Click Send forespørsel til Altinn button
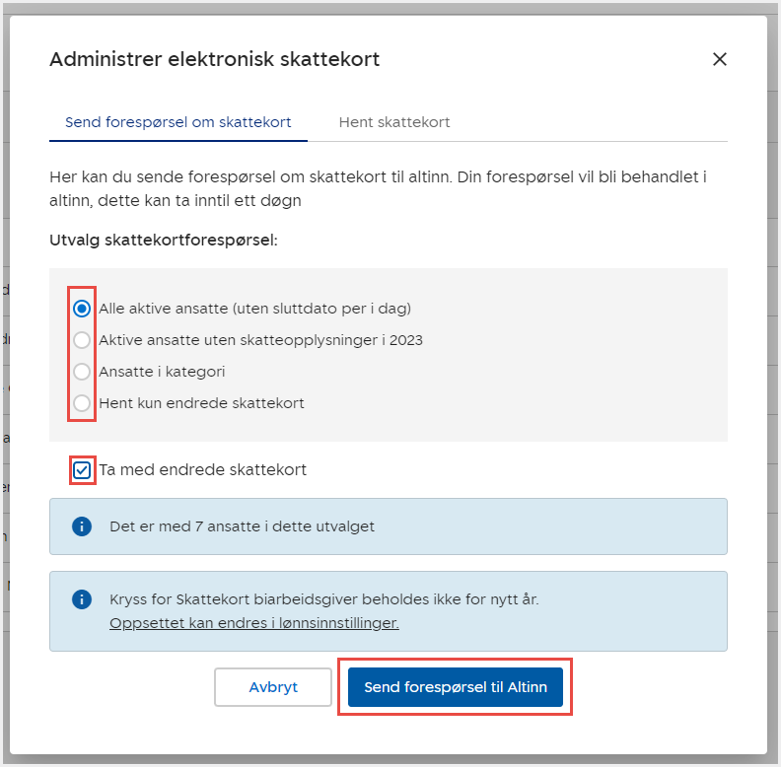The image size is (781, 767). pos(455,687)
